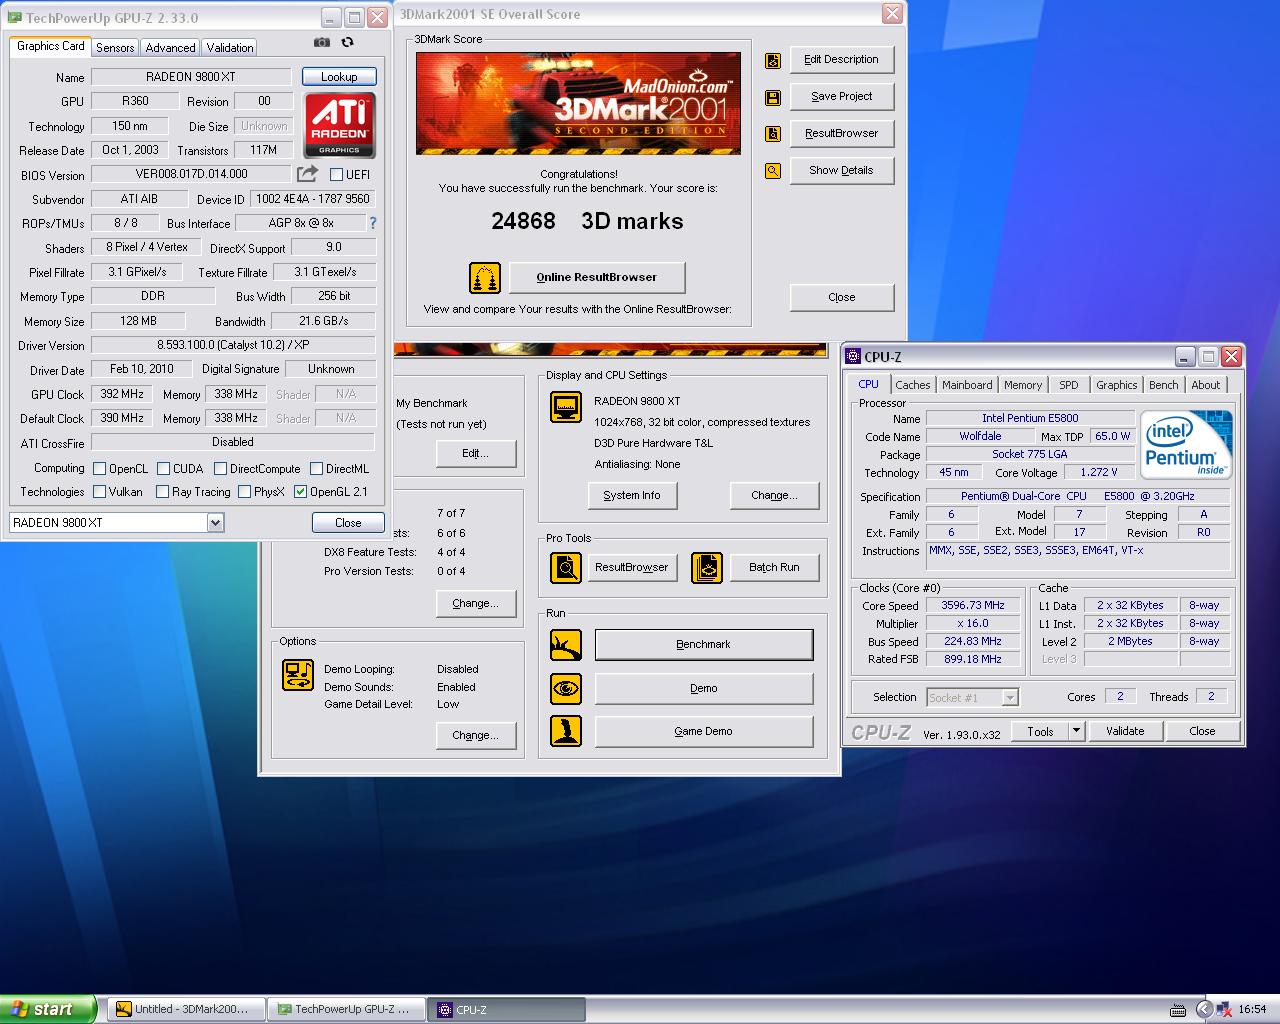Switch to GPU-Z Validation tab
1280x1024 pixels.
230,47
